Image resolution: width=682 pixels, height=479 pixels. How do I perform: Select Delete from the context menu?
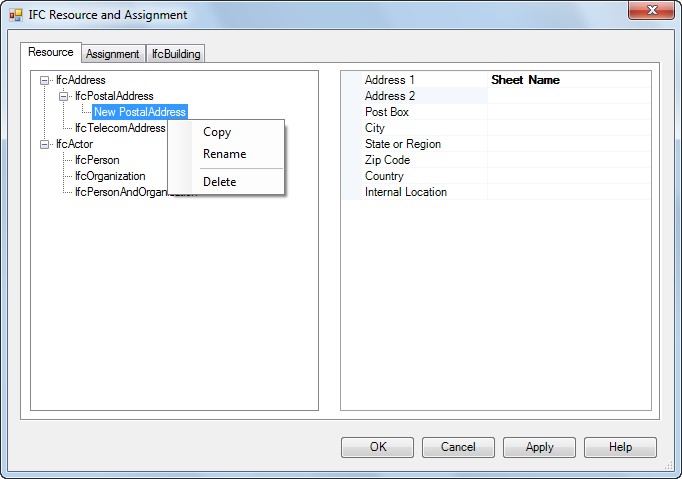(x=220, y=182)
